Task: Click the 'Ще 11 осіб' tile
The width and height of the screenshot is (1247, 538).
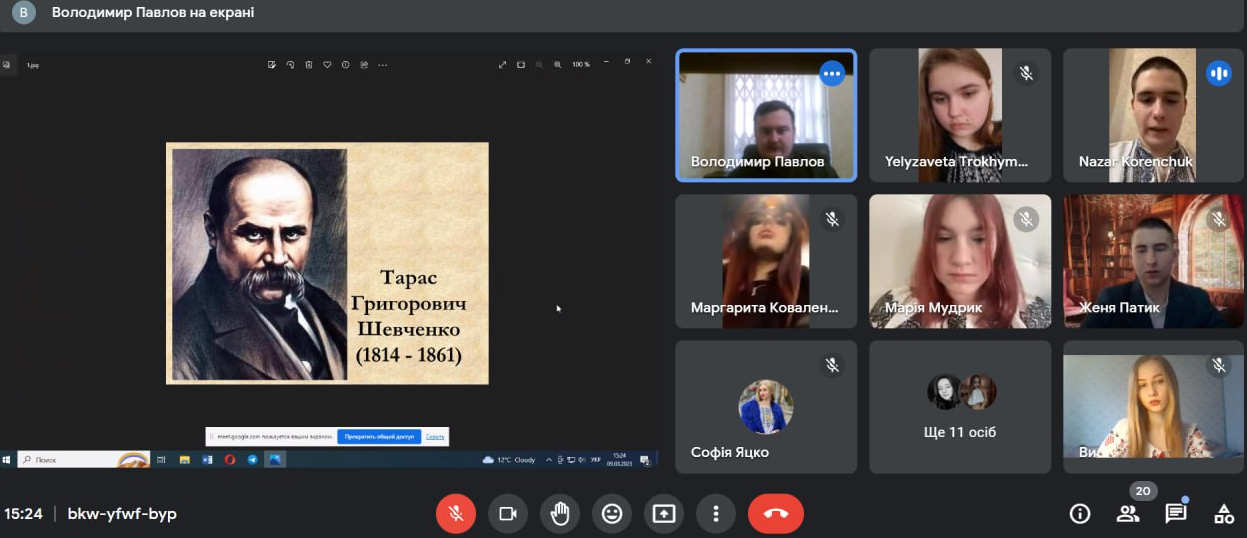Action: point(960,407)
